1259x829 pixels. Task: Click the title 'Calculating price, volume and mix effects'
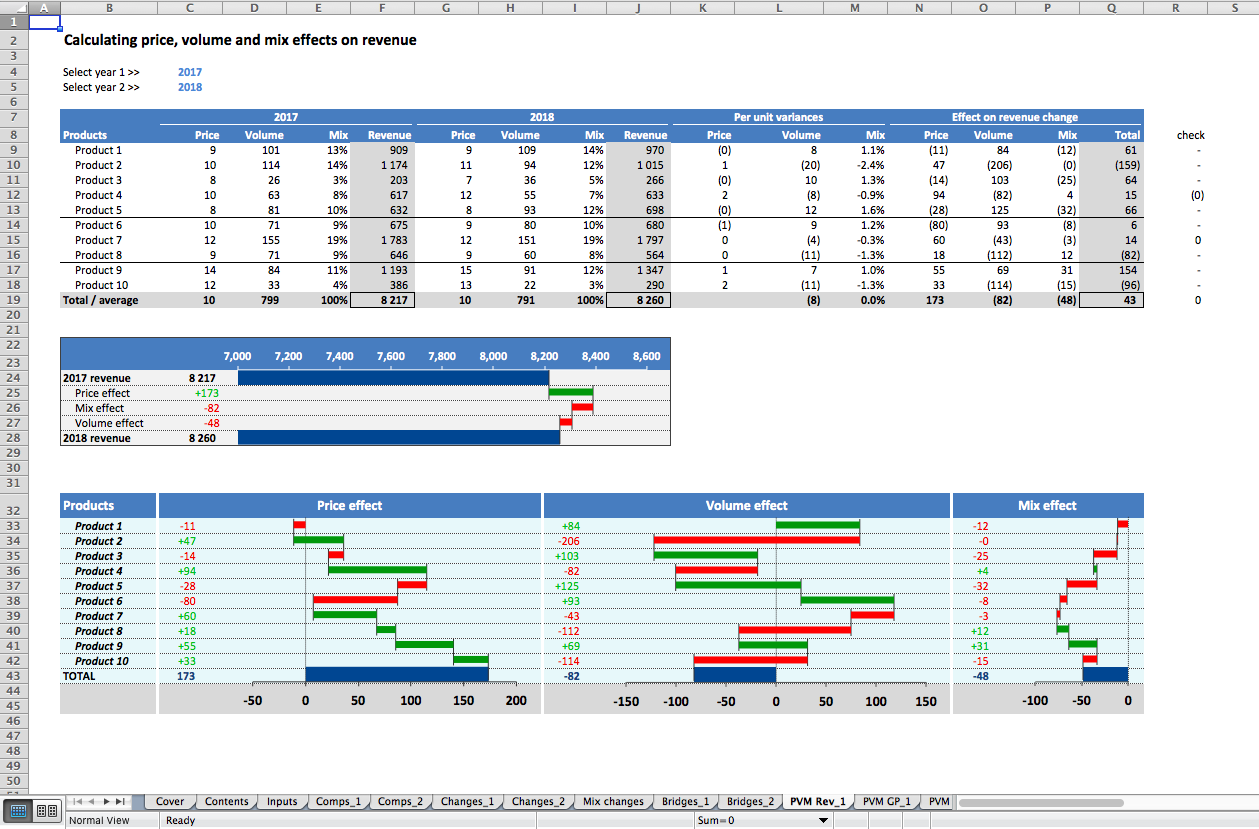[240, 41]
